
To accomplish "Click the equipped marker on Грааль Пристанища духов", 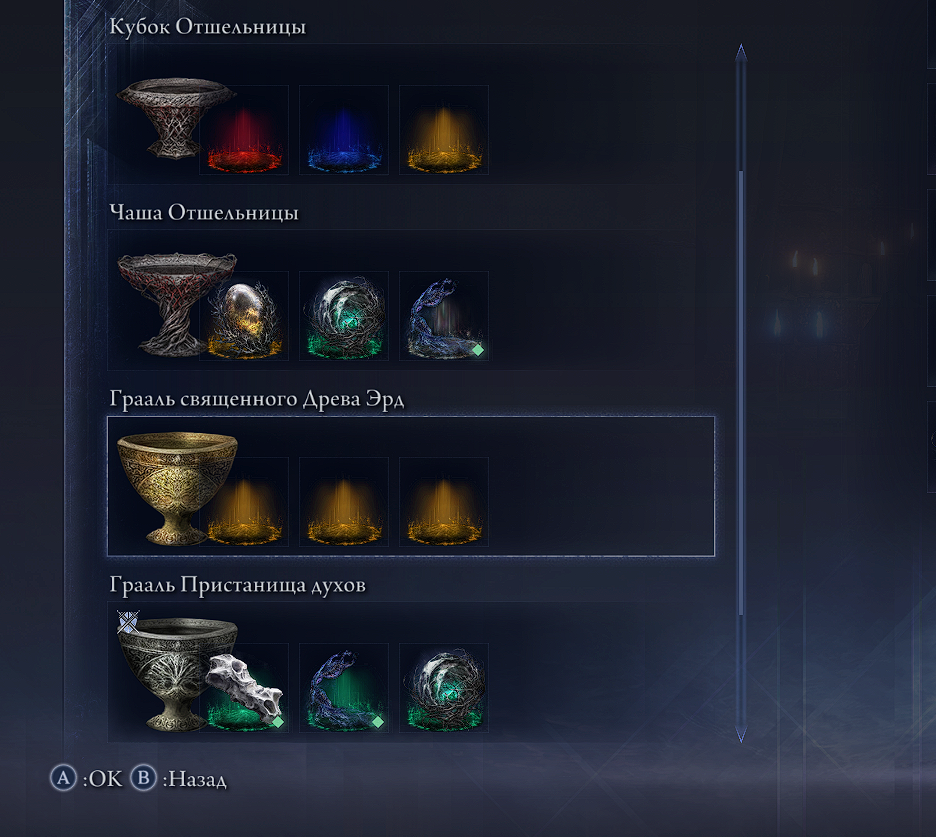I will pyautogui.click(x=128, y=622).
